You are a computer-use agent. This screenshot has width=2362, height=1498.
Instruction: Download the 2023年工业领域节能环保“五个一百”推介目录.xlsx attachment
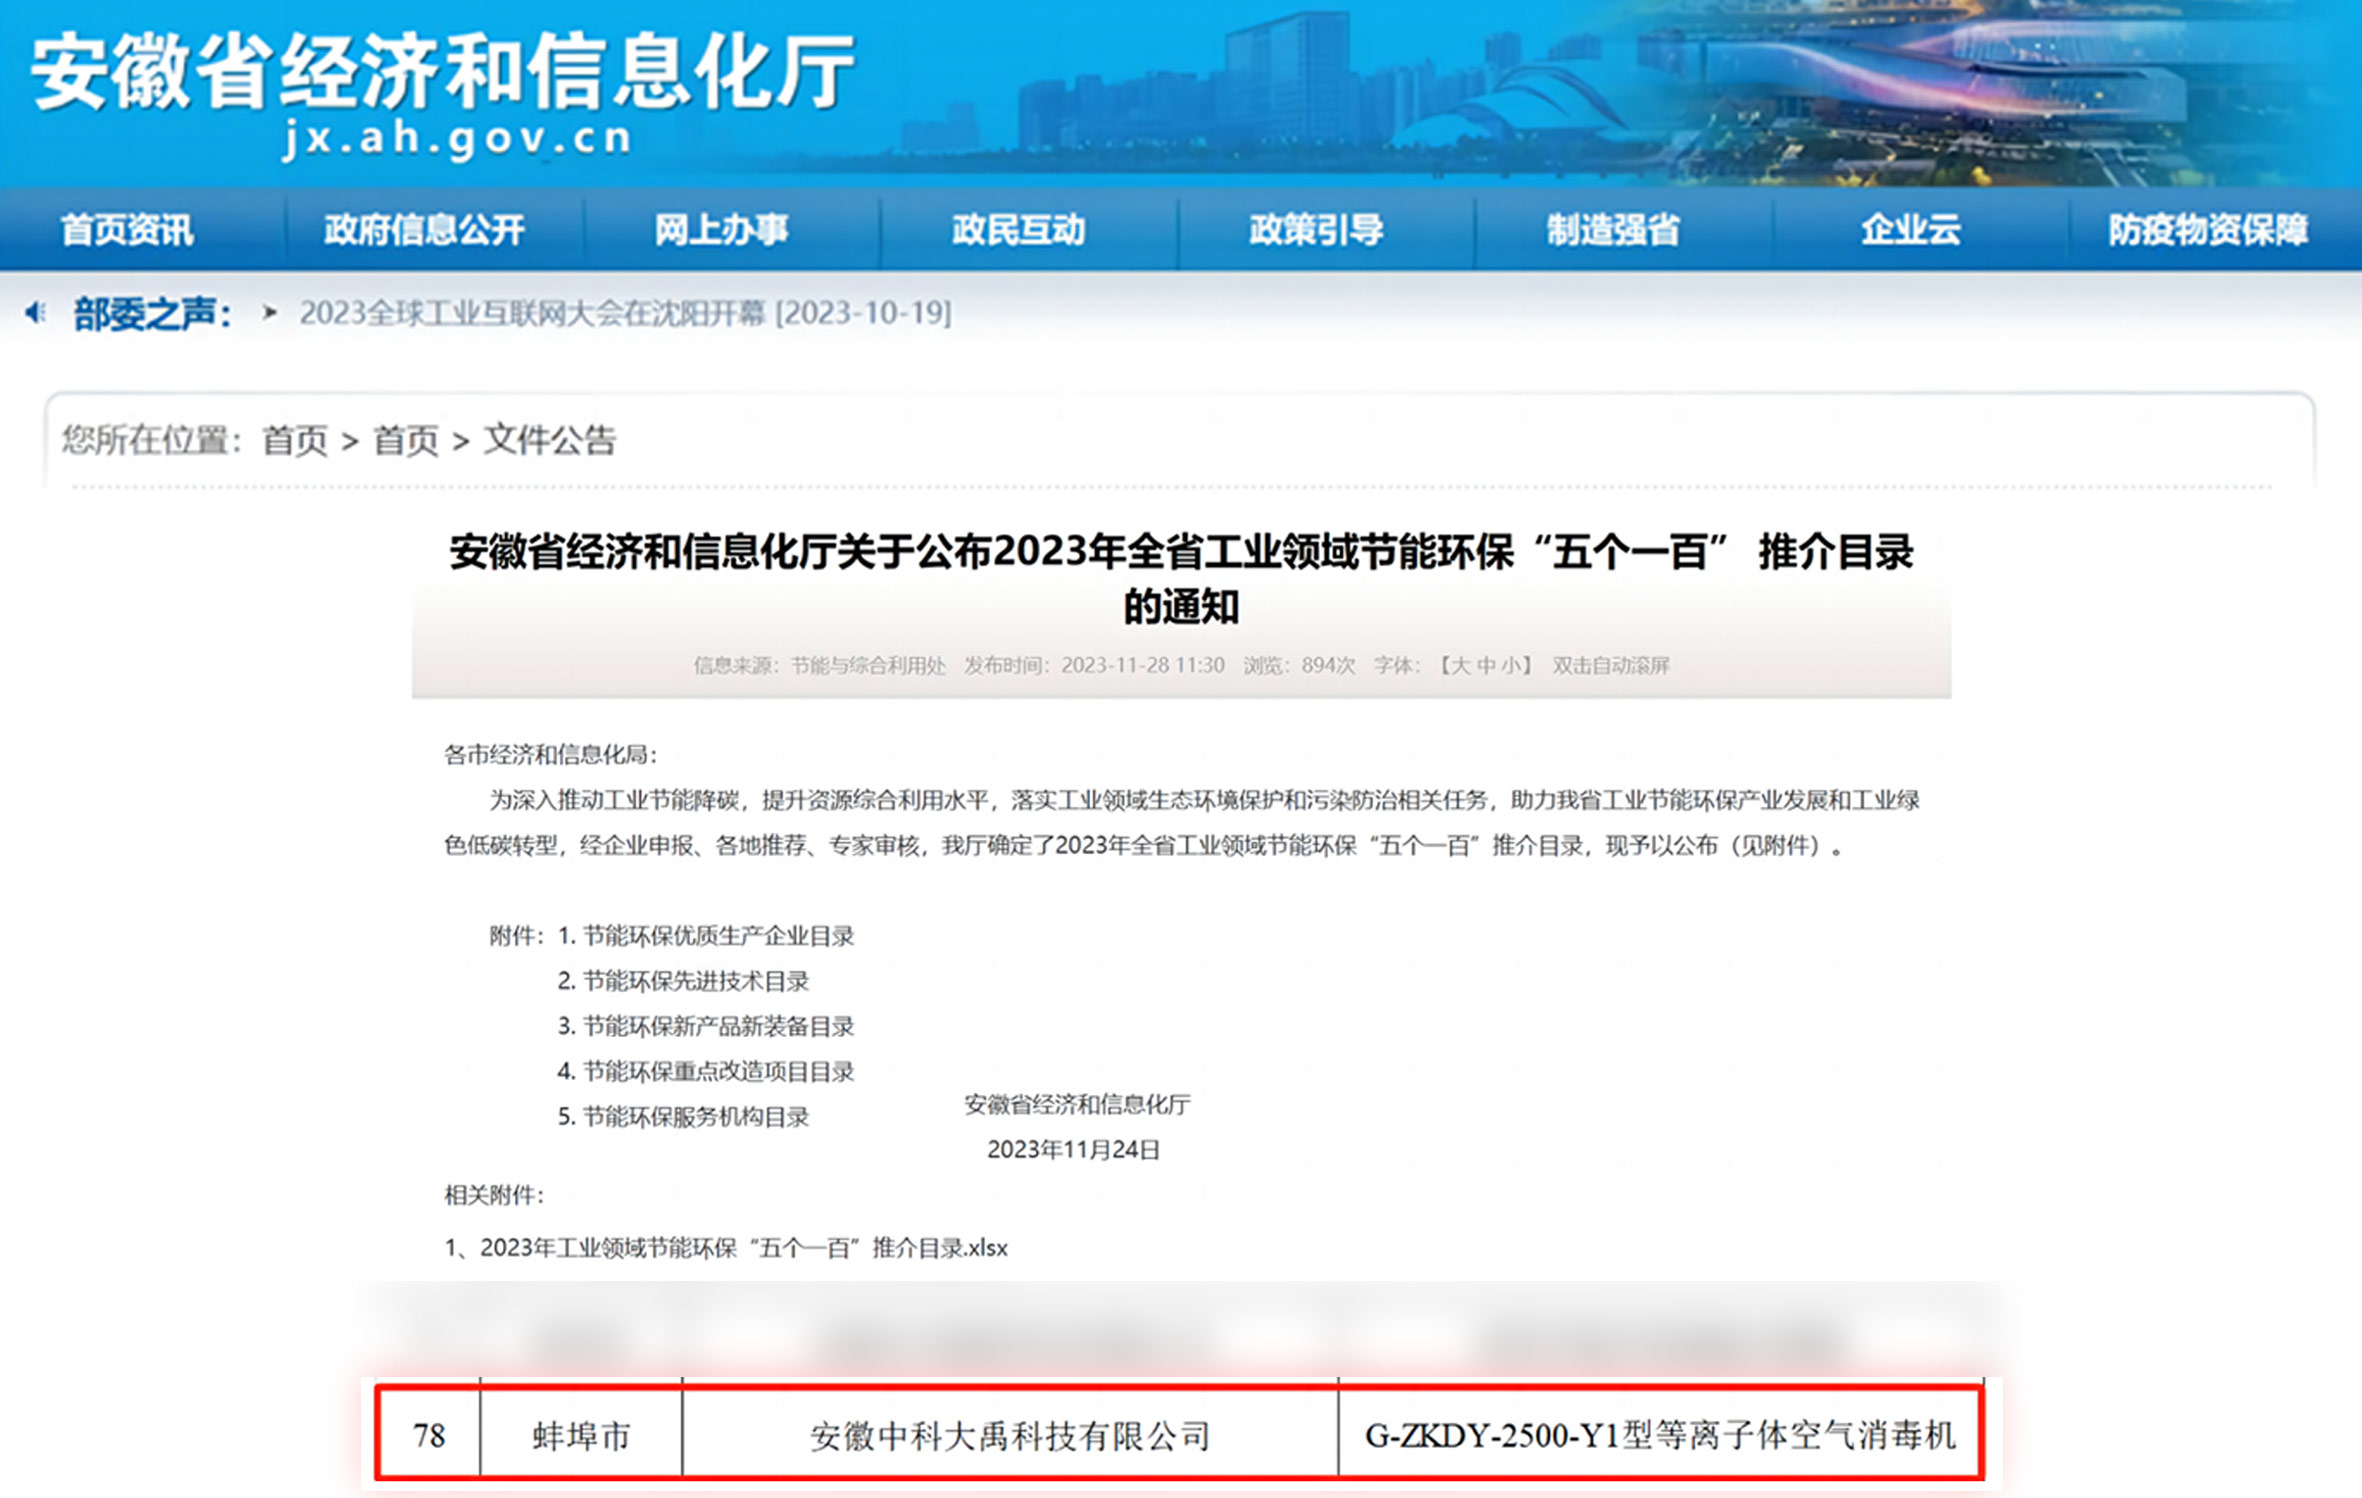743,1248
